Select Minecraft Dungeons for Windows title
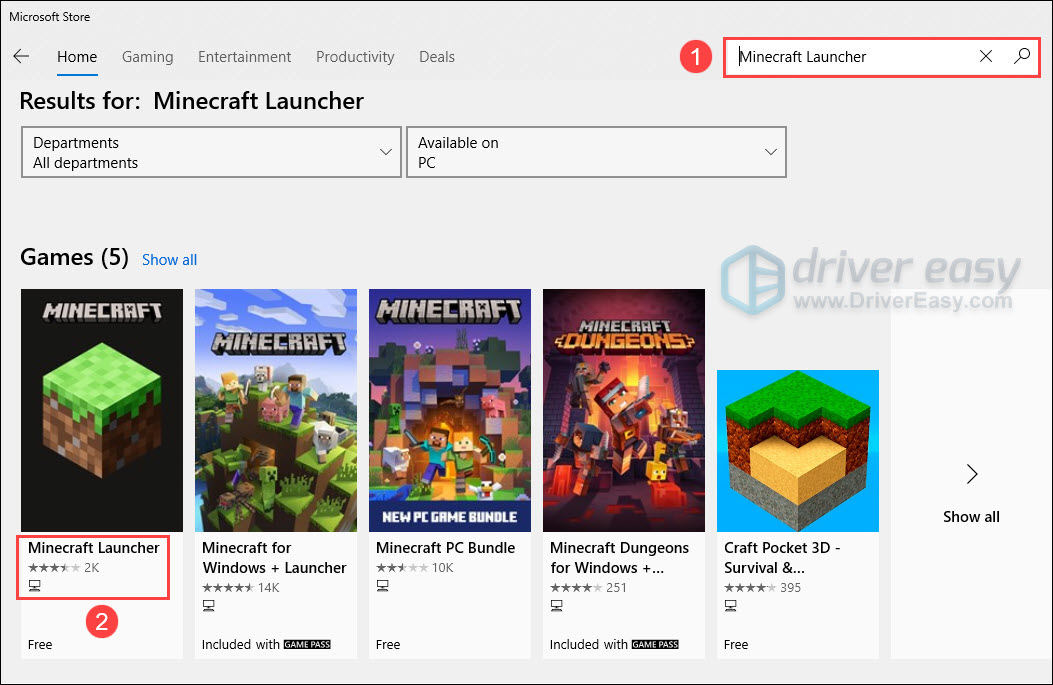The image size is (1053, 685). click(x=619, y=558)
